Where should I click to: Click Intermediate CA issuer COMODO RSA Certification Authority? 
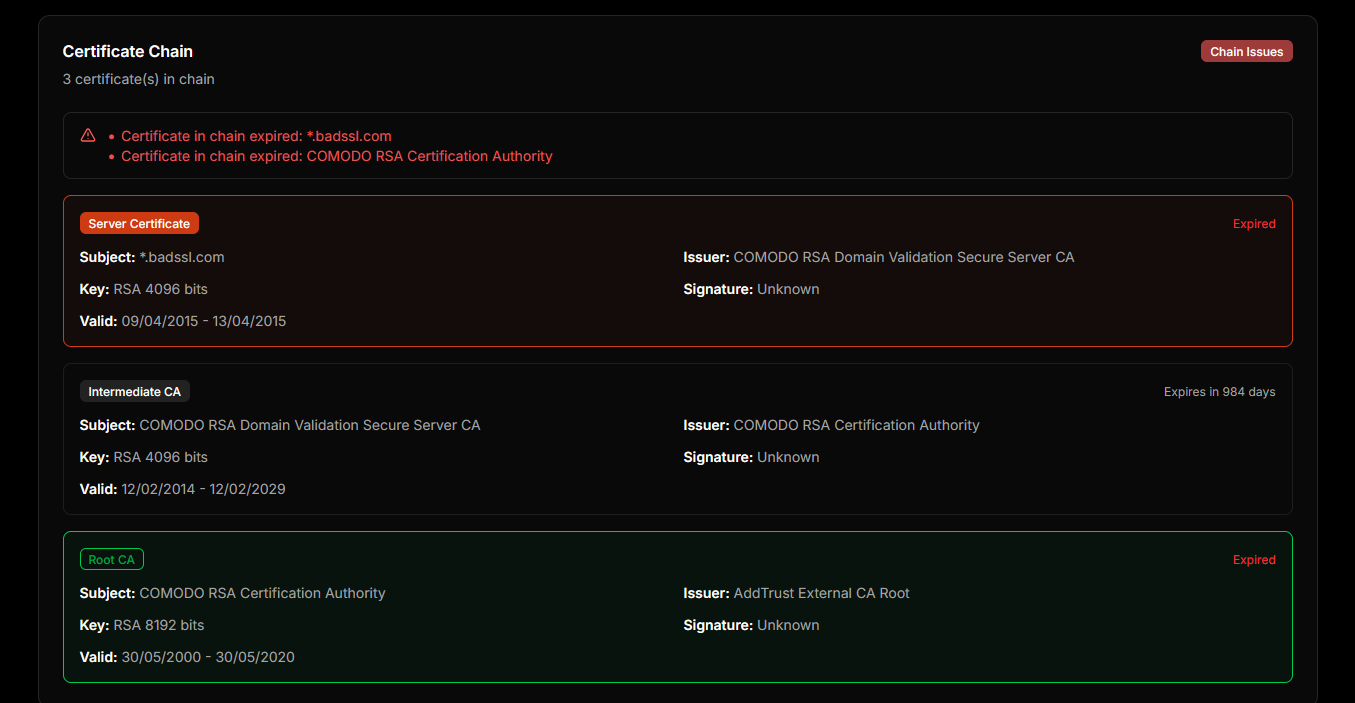[x=857, y=425]
